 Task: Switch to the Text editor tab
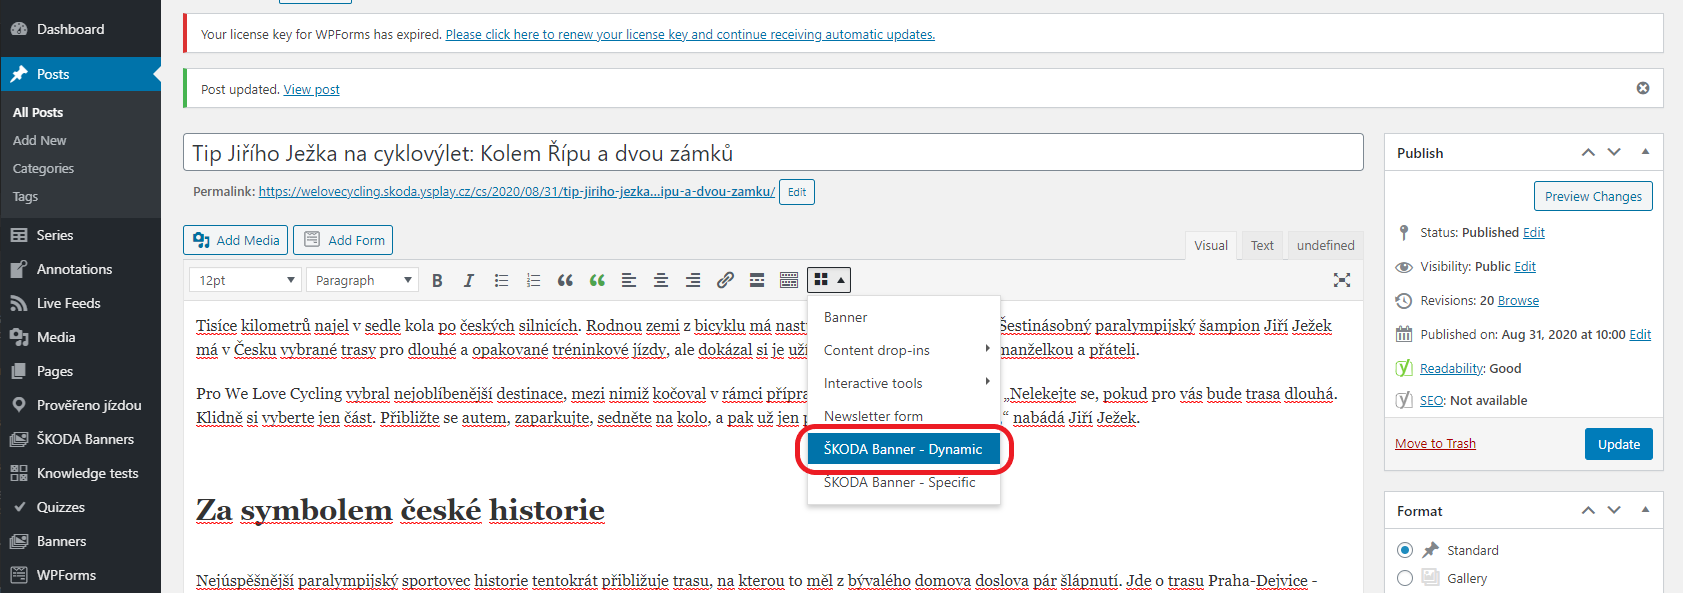pos(1262,245)
